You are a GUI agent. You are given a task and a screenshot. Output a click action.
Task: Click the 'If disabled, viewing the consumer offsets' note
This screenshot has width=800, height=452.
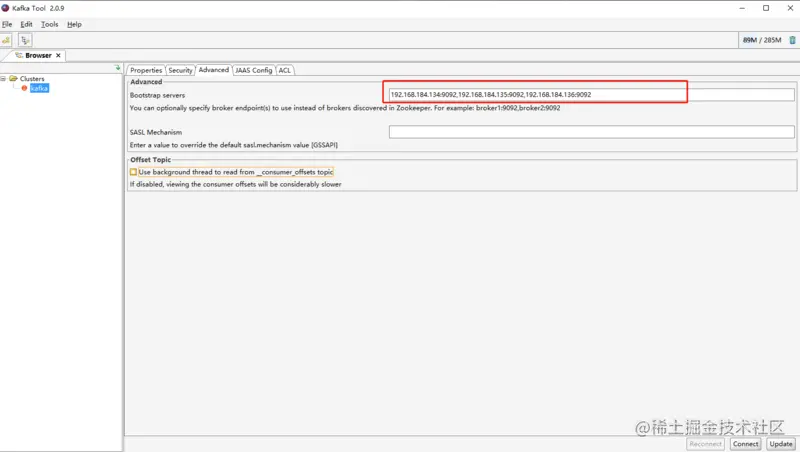(x=235, y=184)
